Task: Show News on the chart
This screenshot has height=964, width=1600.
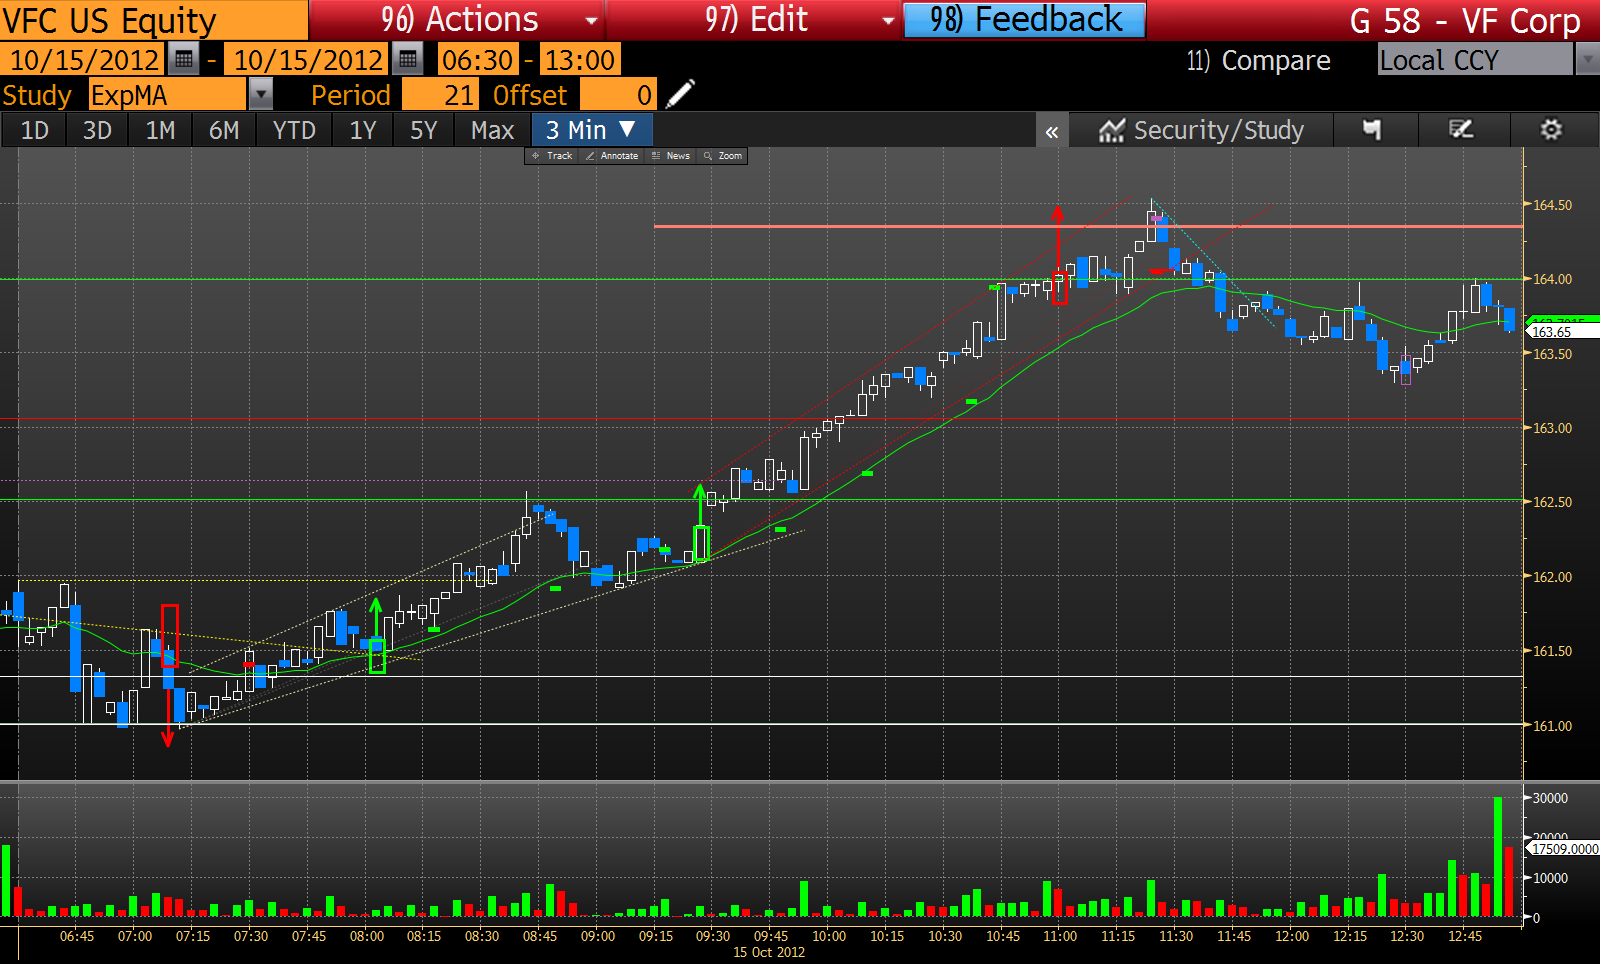Action: [x=671, y=156]
